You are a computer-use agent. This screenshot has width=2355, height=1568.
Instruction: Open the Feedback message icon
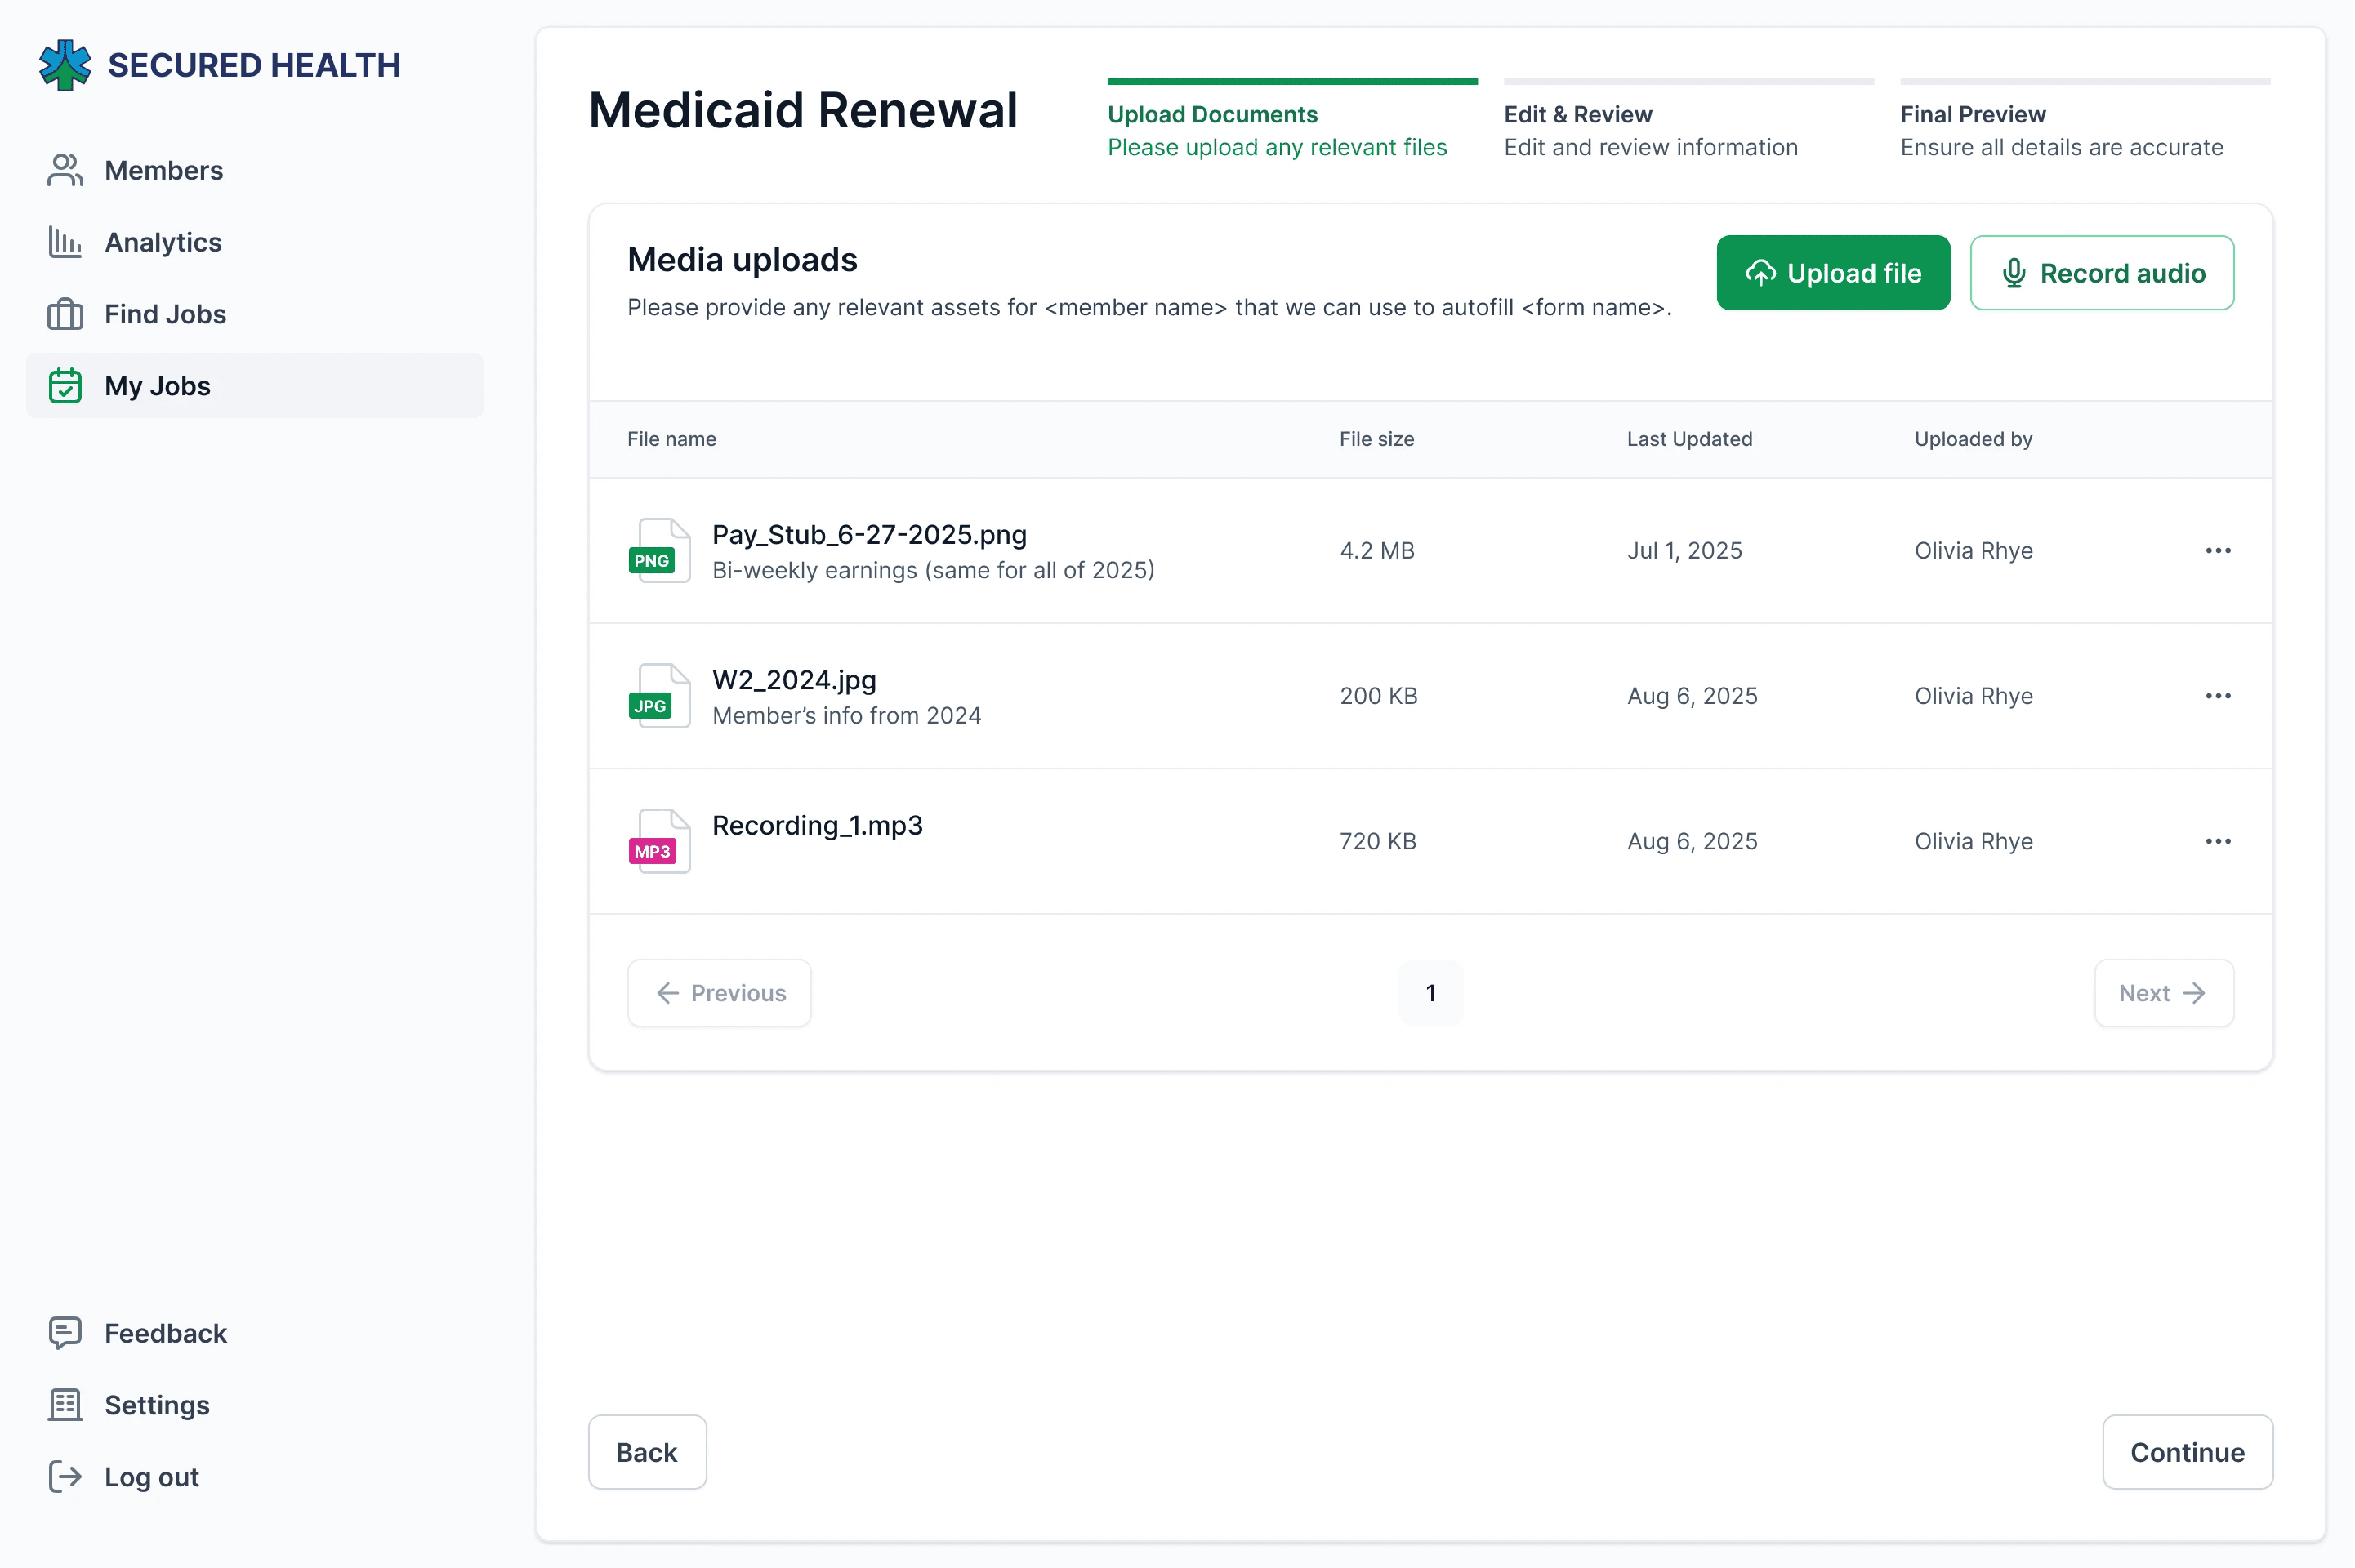tap(65, 1333)
